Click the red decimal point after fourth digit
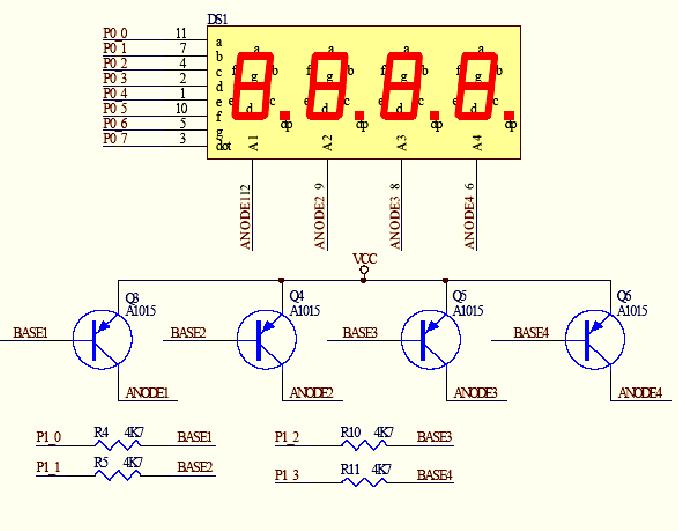 pos(509,115)
